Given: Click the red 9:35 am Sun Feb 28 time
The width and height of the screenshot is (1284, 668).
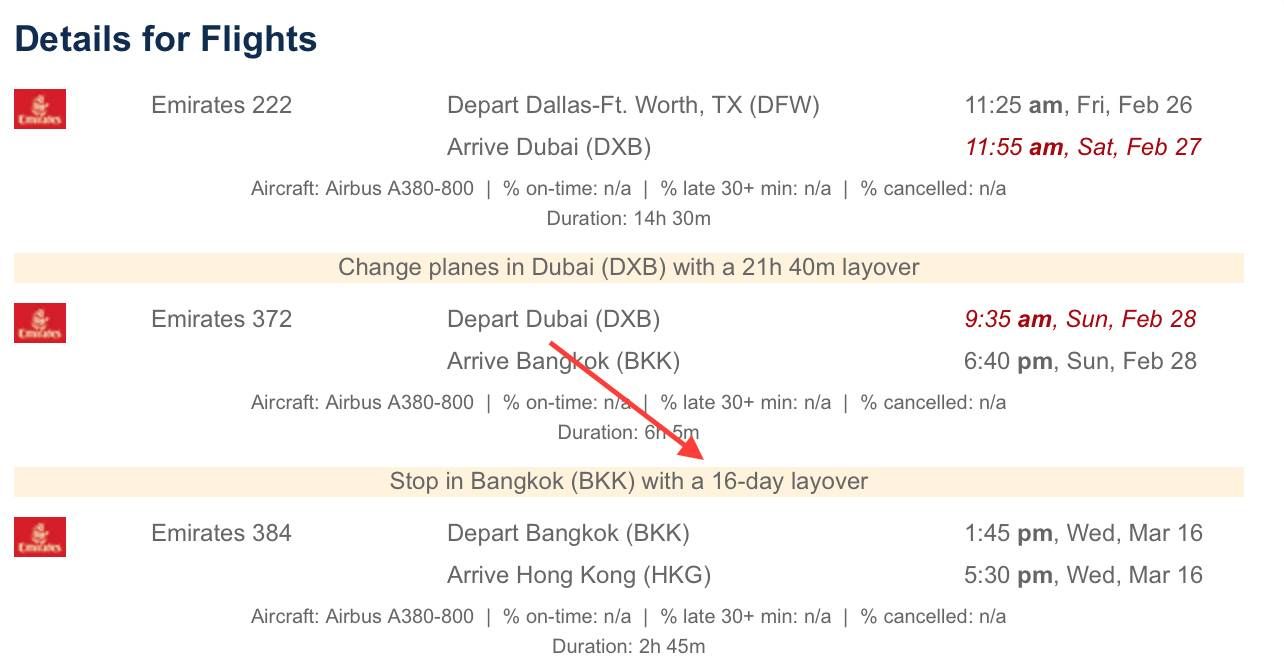Looking at the screenshot, I should [1080, 319].
